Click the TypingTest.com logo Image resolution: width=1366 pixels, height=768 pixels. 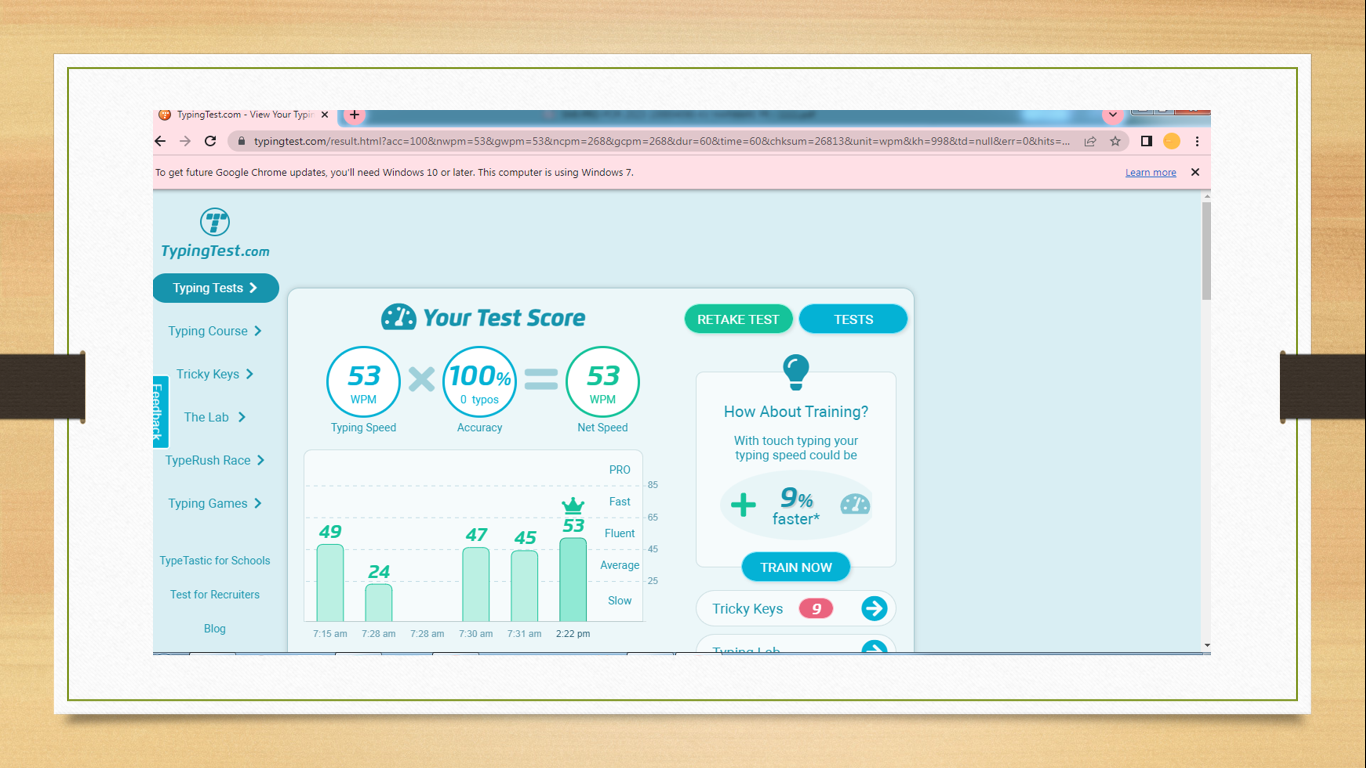(215, 234)
